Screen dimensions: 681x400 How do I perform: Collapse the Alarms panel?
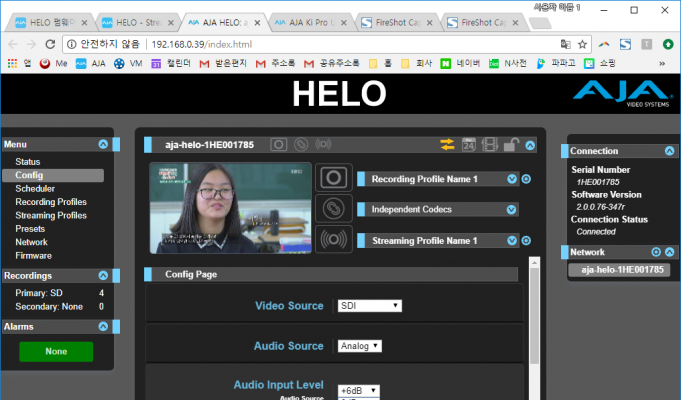[x=103, y=327]
